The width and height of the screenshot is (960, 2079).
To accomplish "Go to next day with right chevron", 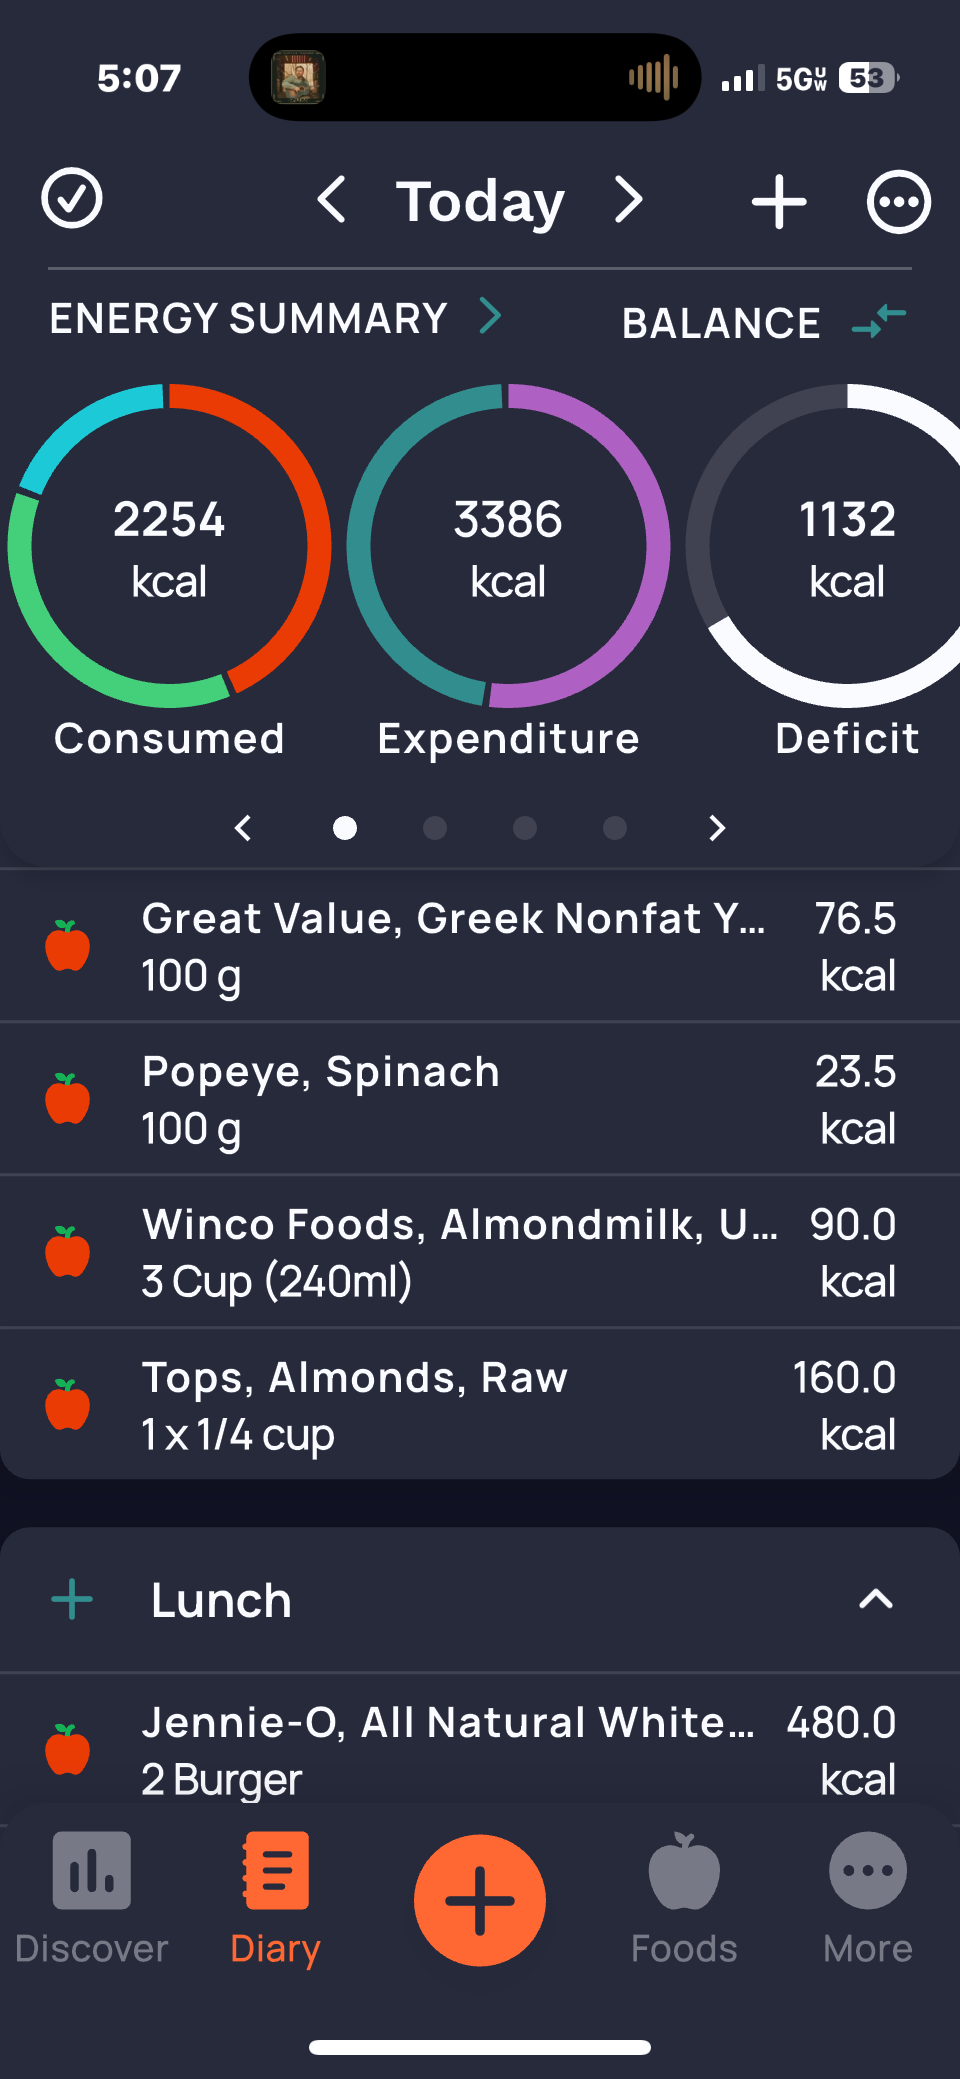I will point(628,200).
